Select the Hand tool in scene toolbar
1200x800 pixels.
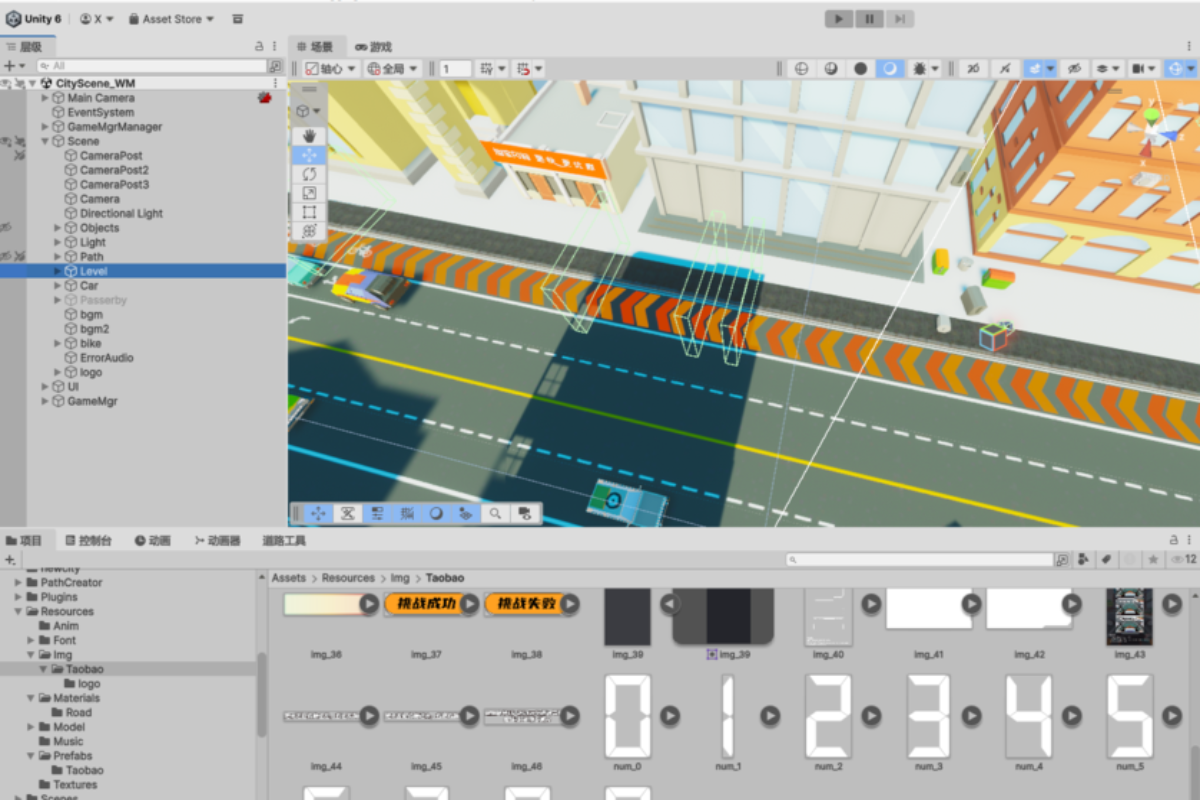click(x=309, y=136)
